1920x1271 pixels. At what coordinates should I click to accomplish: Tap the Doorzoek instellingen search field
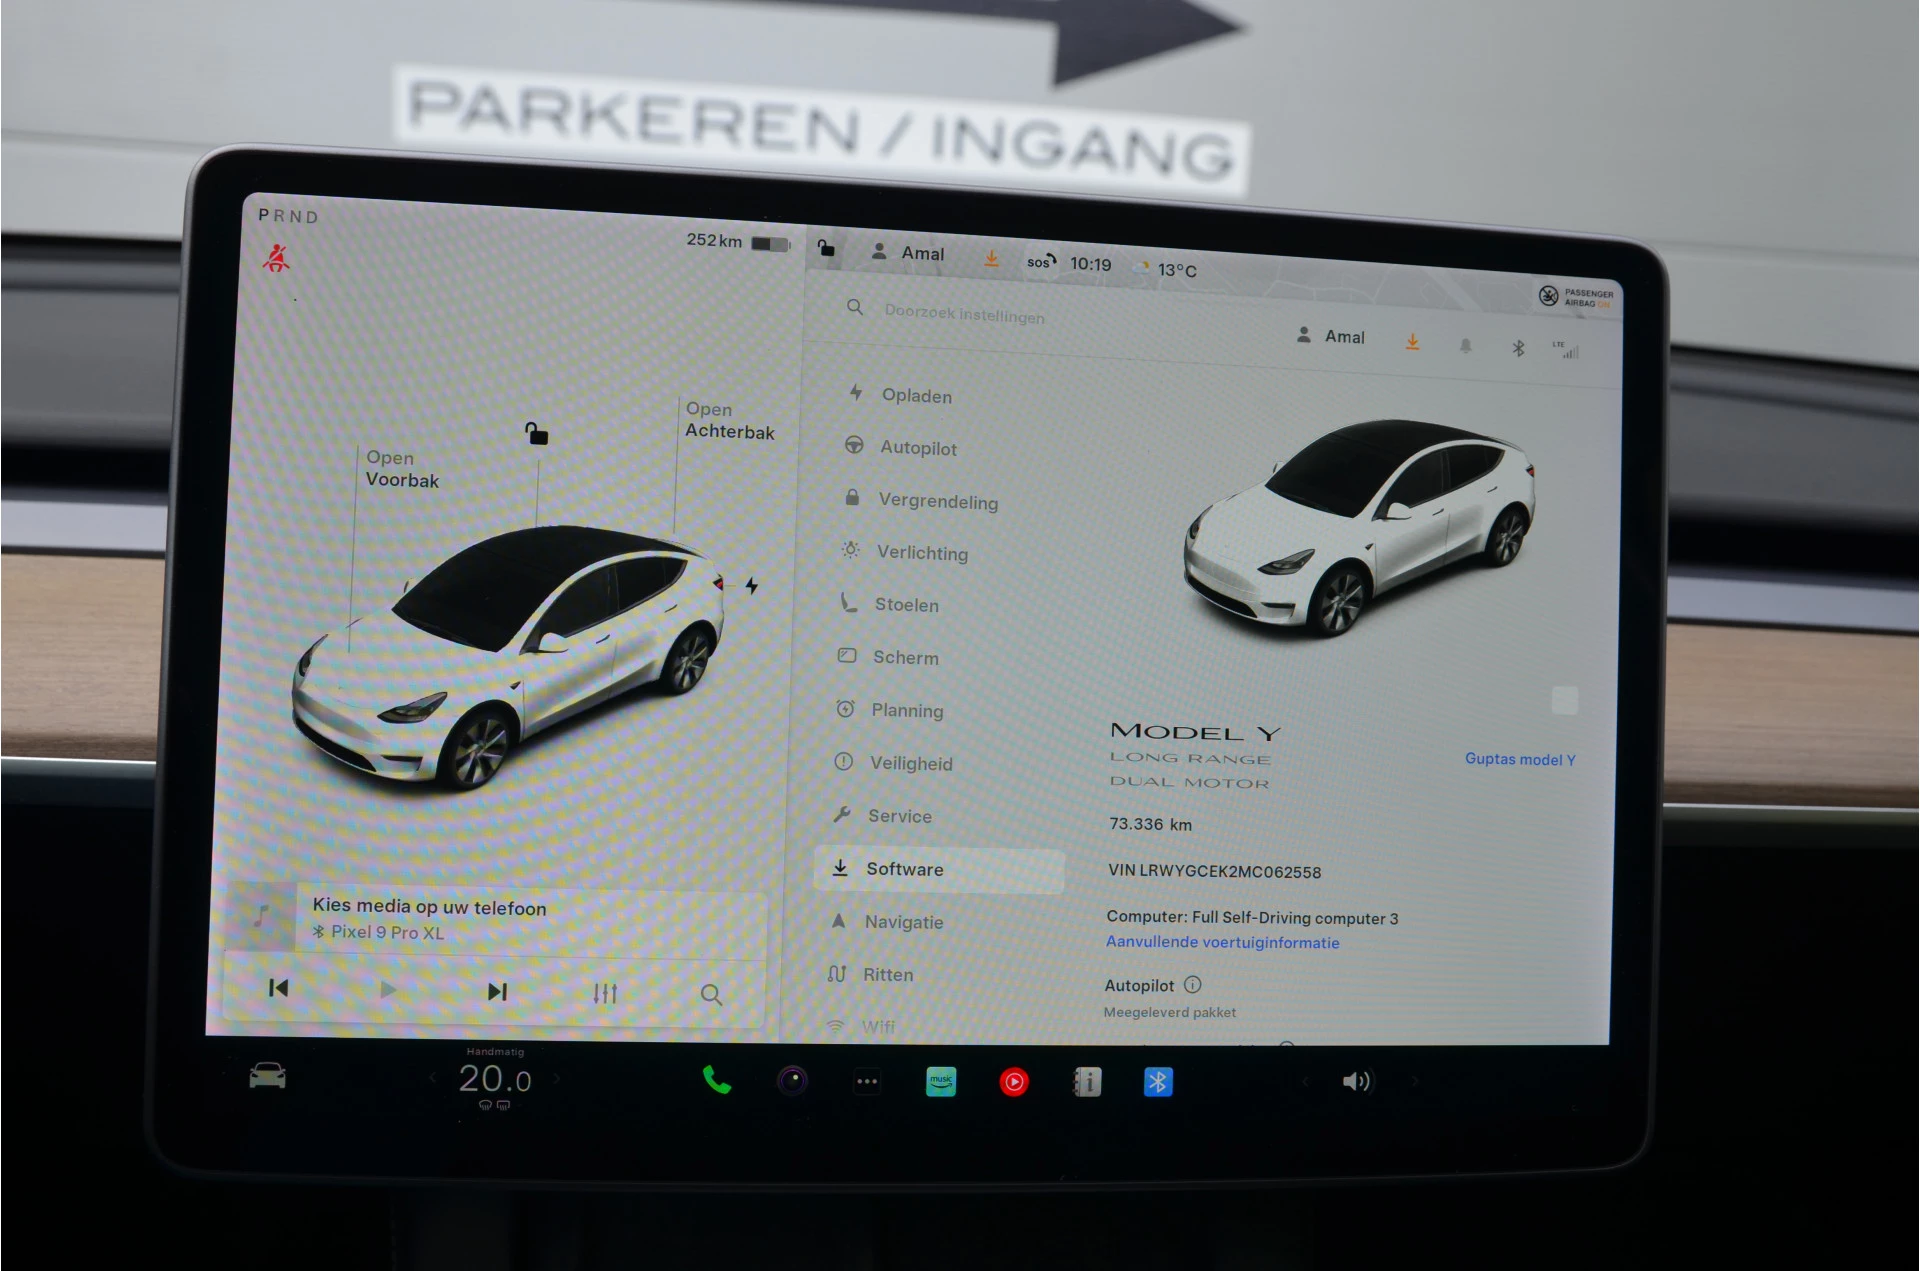(x=960, y=315)
